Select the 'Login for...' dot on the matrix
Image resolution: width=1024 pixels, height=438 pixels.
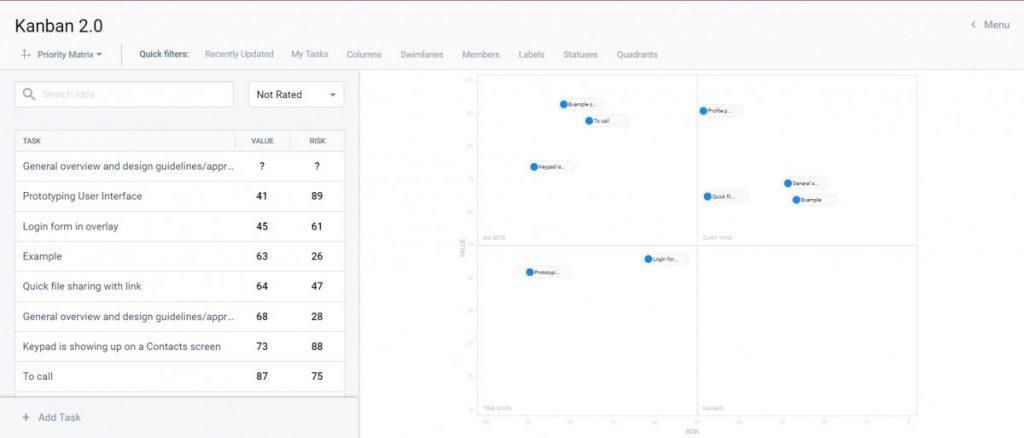point(648,259)
